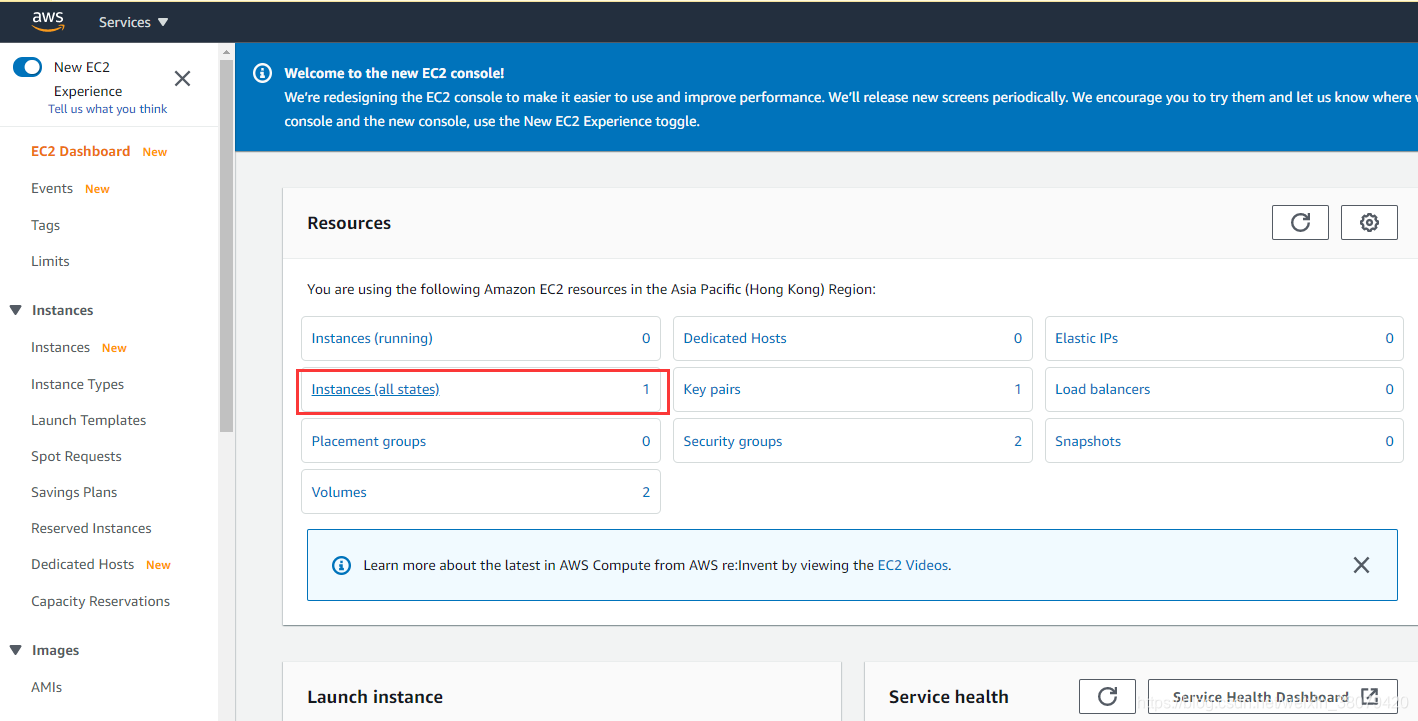
Task: Go to Reserved Instances
Action: point(91,528)
